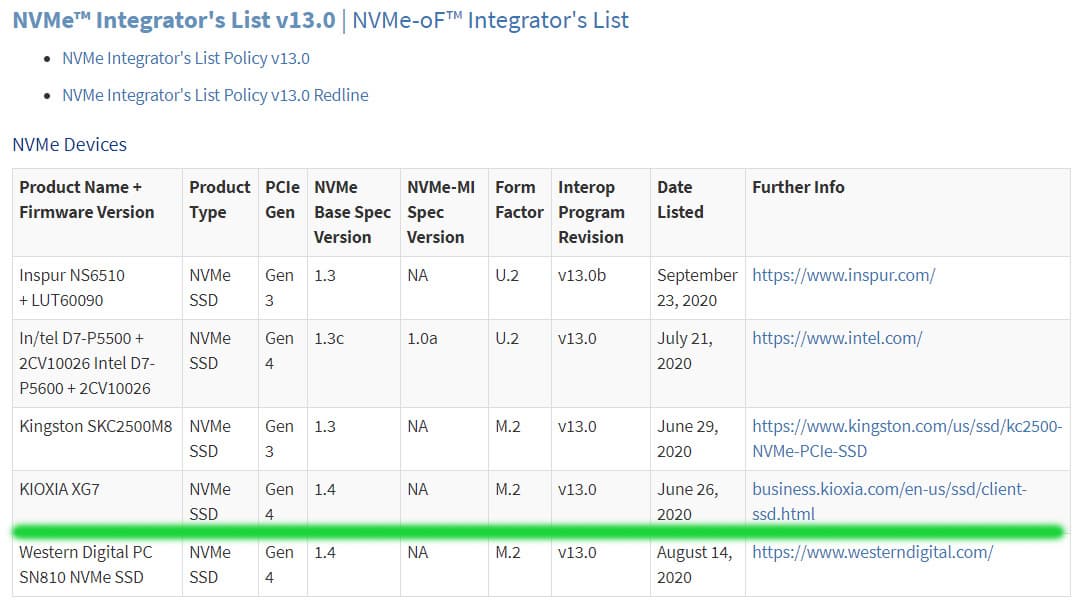
Task: Open the Kingston KC2500 SSD link
Action: [906, 439]
